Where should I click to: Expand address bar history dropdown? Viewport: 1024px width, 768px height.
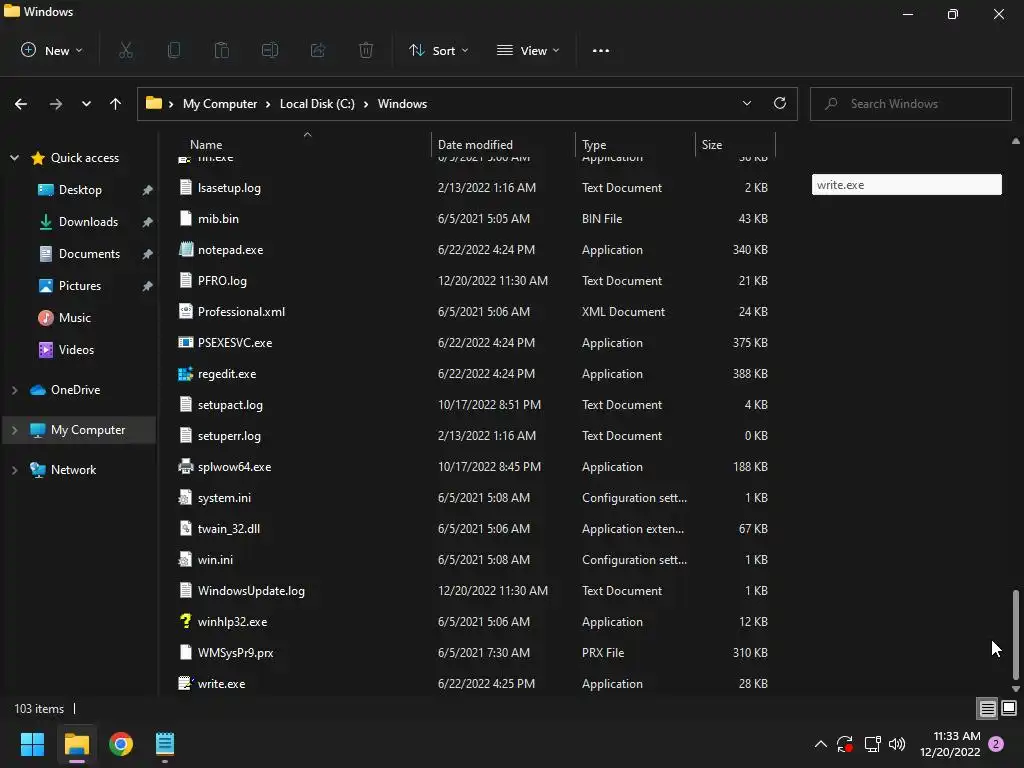(x=746, y=103)
